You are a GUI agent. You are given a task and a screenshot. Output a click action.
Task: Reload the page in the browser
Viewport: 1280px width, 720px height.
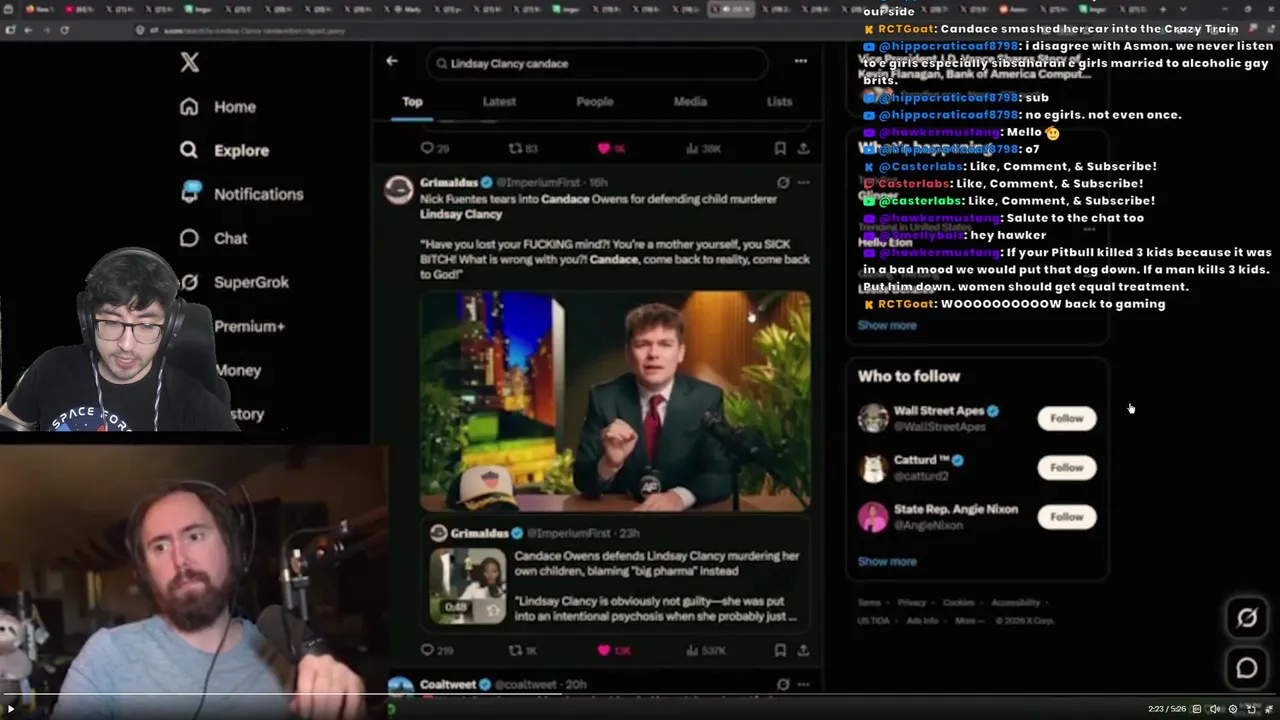click(64, 30)
